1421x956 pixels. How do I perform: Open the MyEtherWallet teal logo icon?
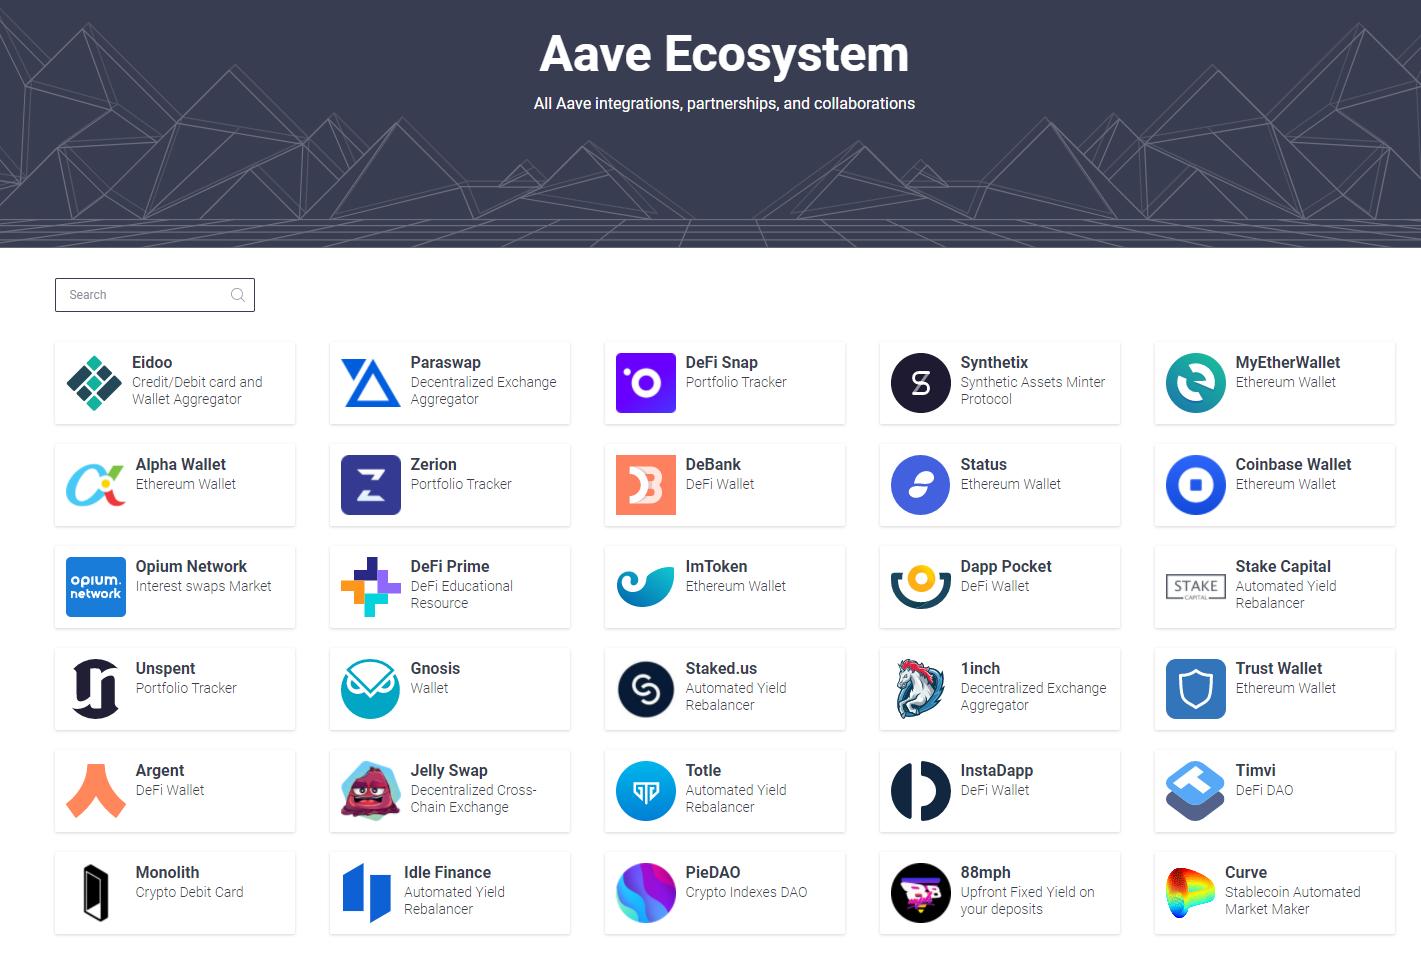[1195, 383]
